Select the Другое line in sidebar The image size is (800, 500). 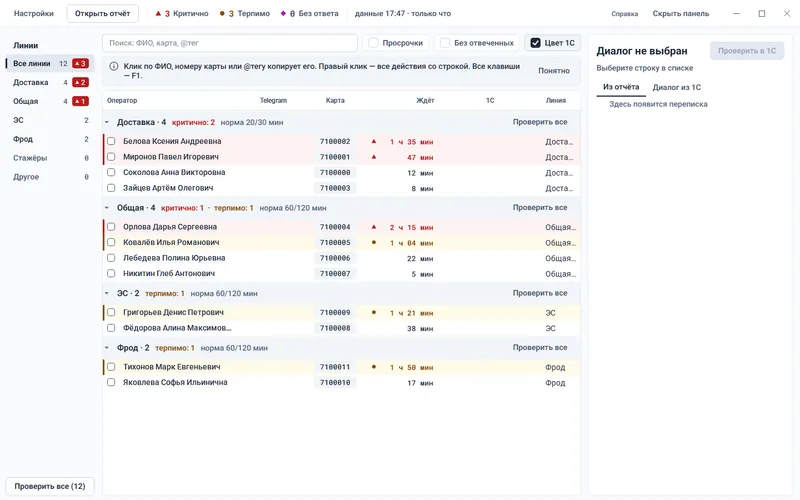pyautogui.click(x=49, y=177)
